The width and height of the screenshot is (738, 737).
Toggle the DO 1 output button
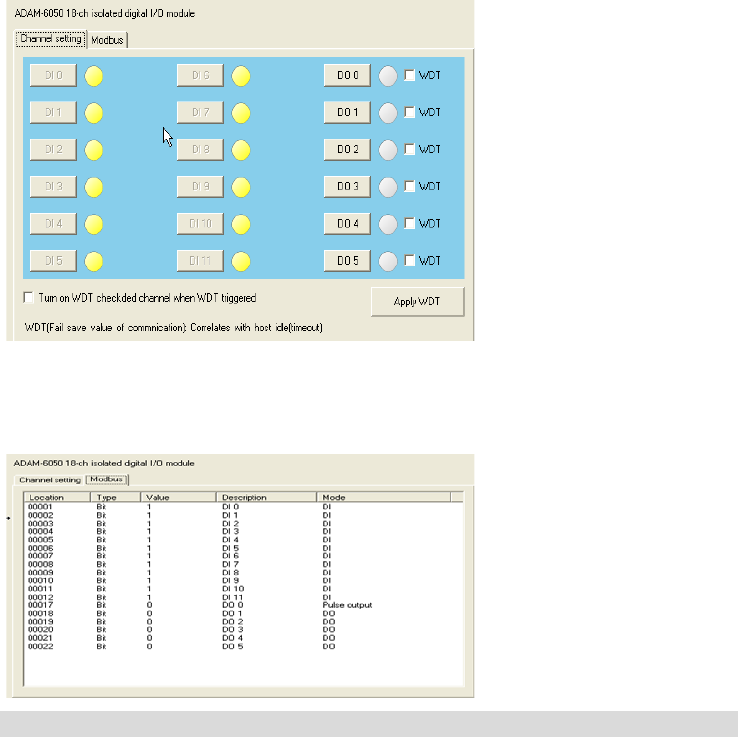(x=347, y=112)
